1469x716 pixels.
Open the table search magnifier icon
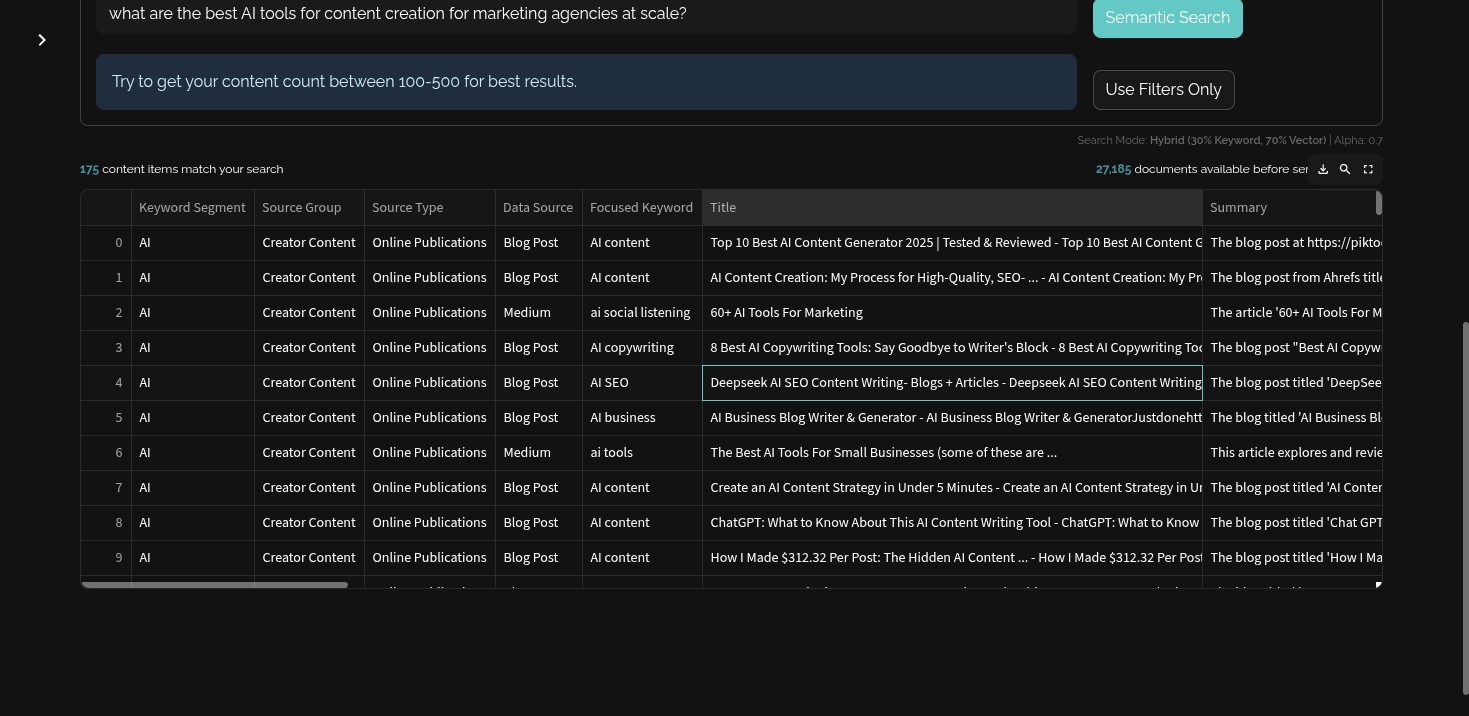pos(1345,170)
